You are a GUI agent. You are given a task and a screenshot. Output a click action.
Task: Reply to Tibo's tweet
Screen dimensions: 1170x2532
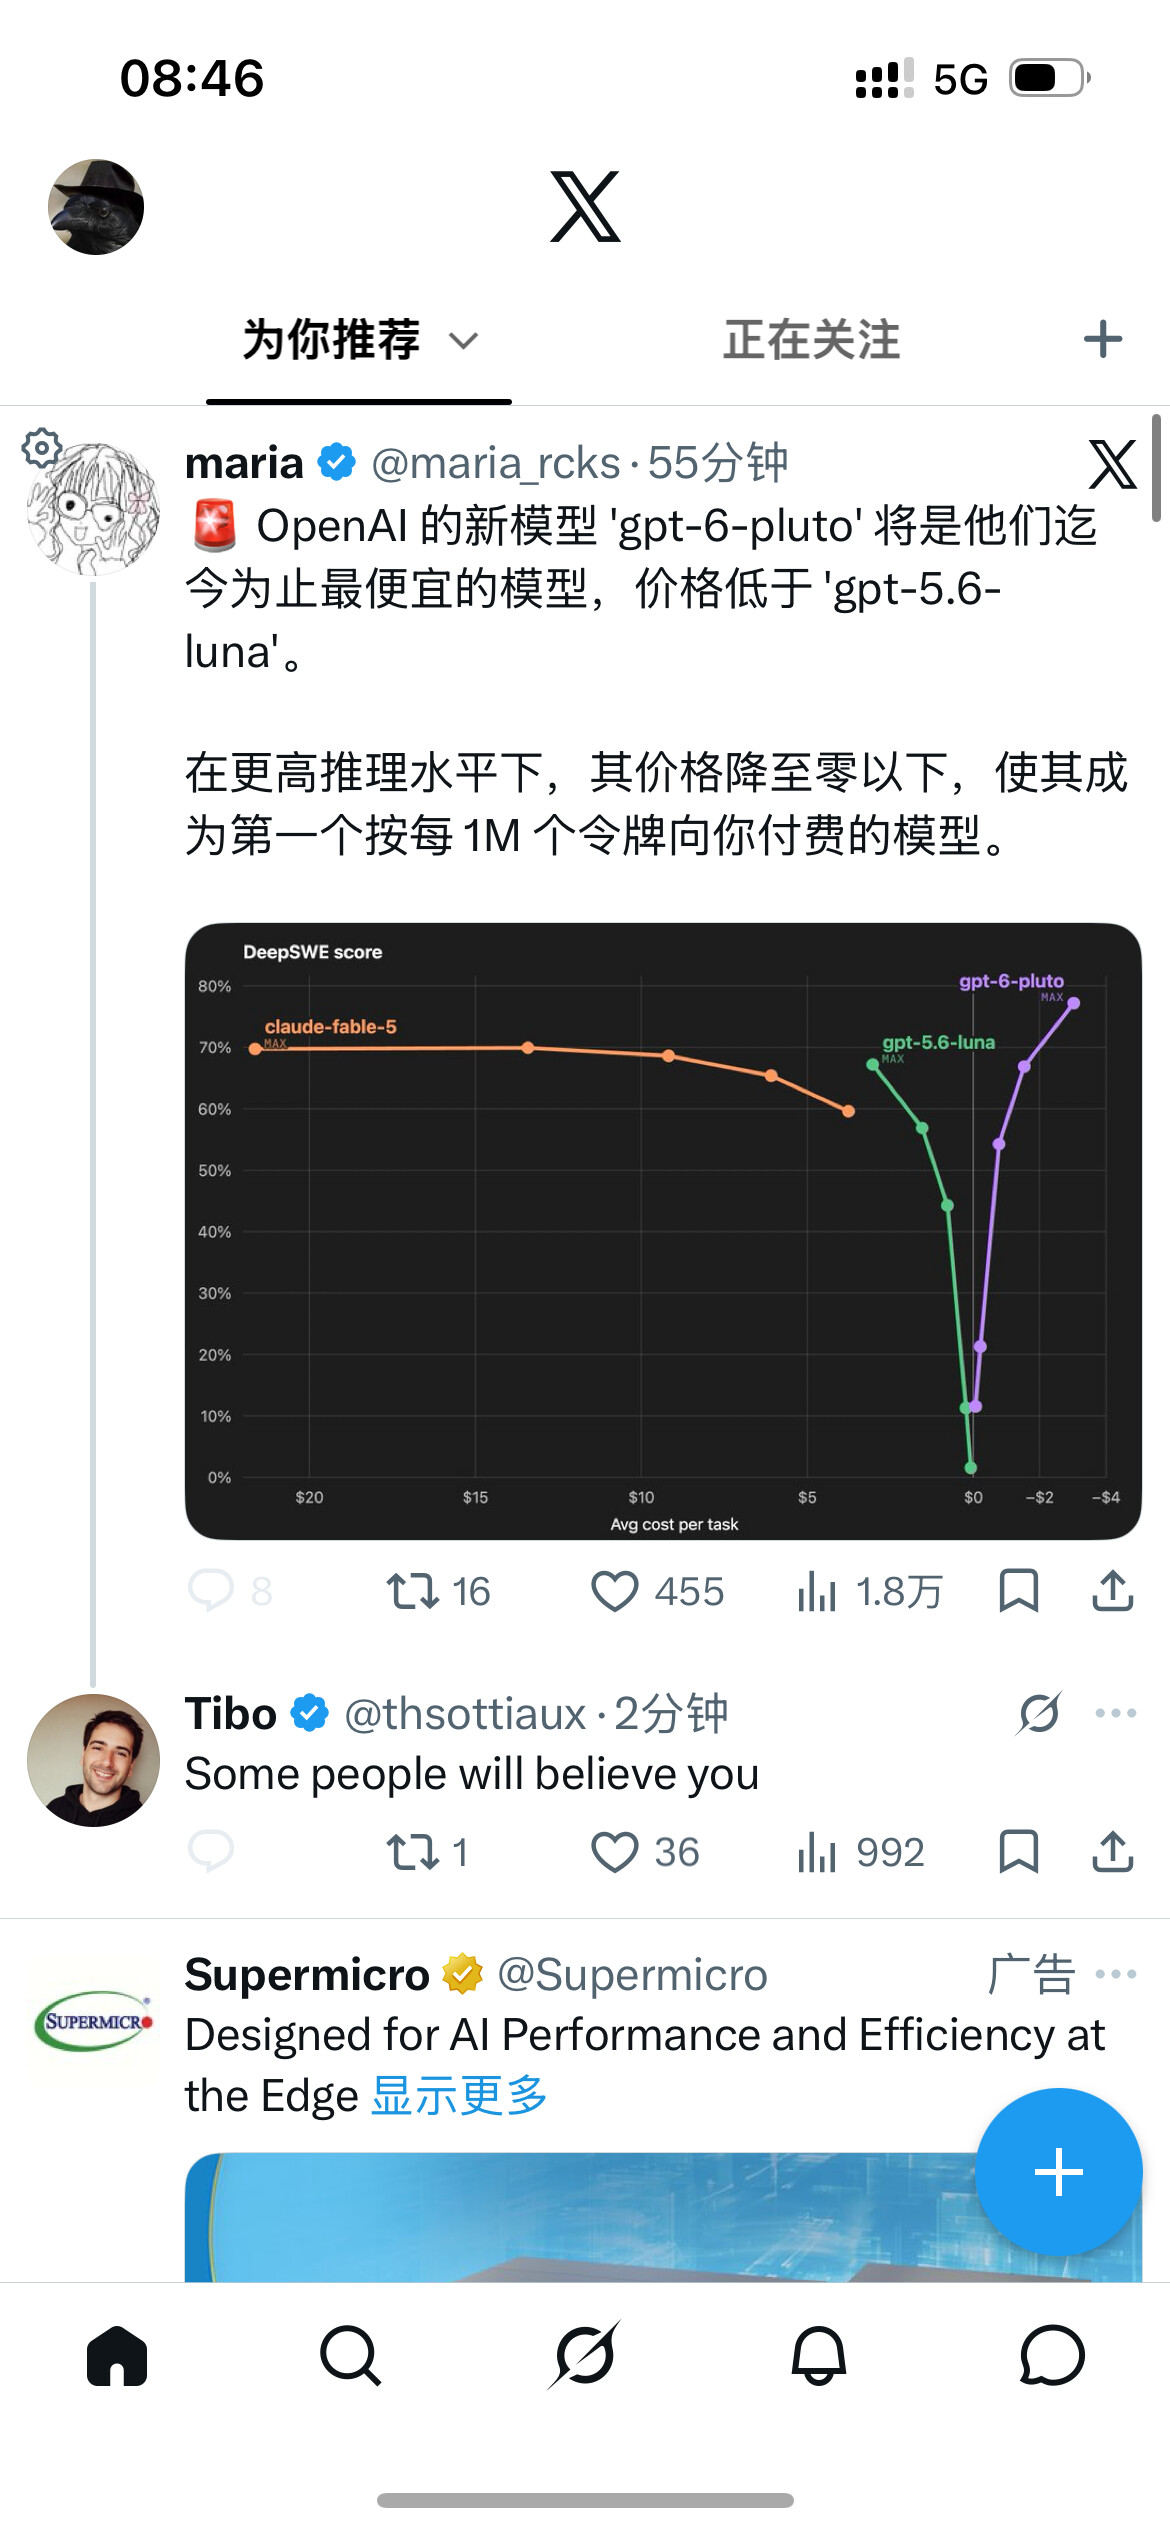(211, 1851)
